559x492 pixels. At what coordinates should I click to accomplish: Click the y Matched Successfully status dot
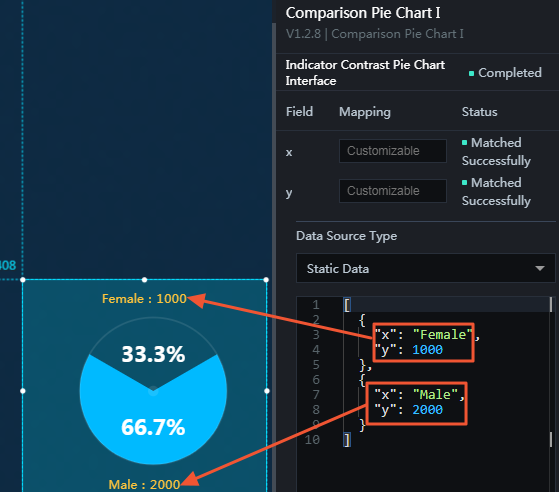pos(464,183)
